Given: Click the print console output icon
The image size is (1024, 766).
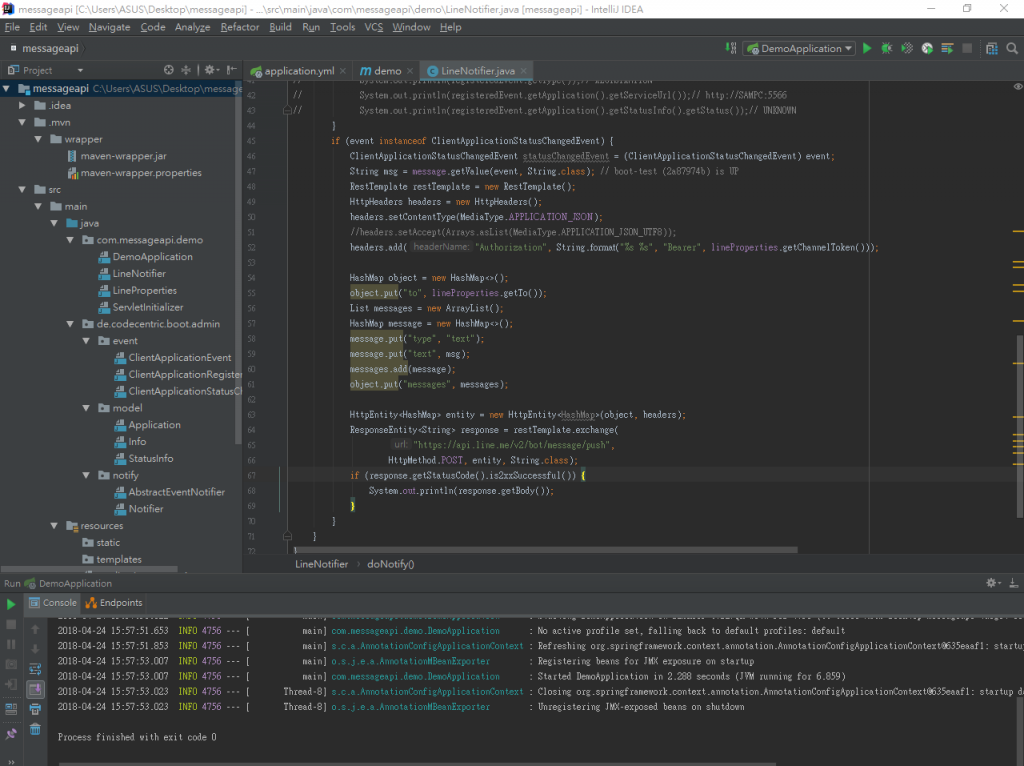Looking at the screenshot, I should pos(35,709).
